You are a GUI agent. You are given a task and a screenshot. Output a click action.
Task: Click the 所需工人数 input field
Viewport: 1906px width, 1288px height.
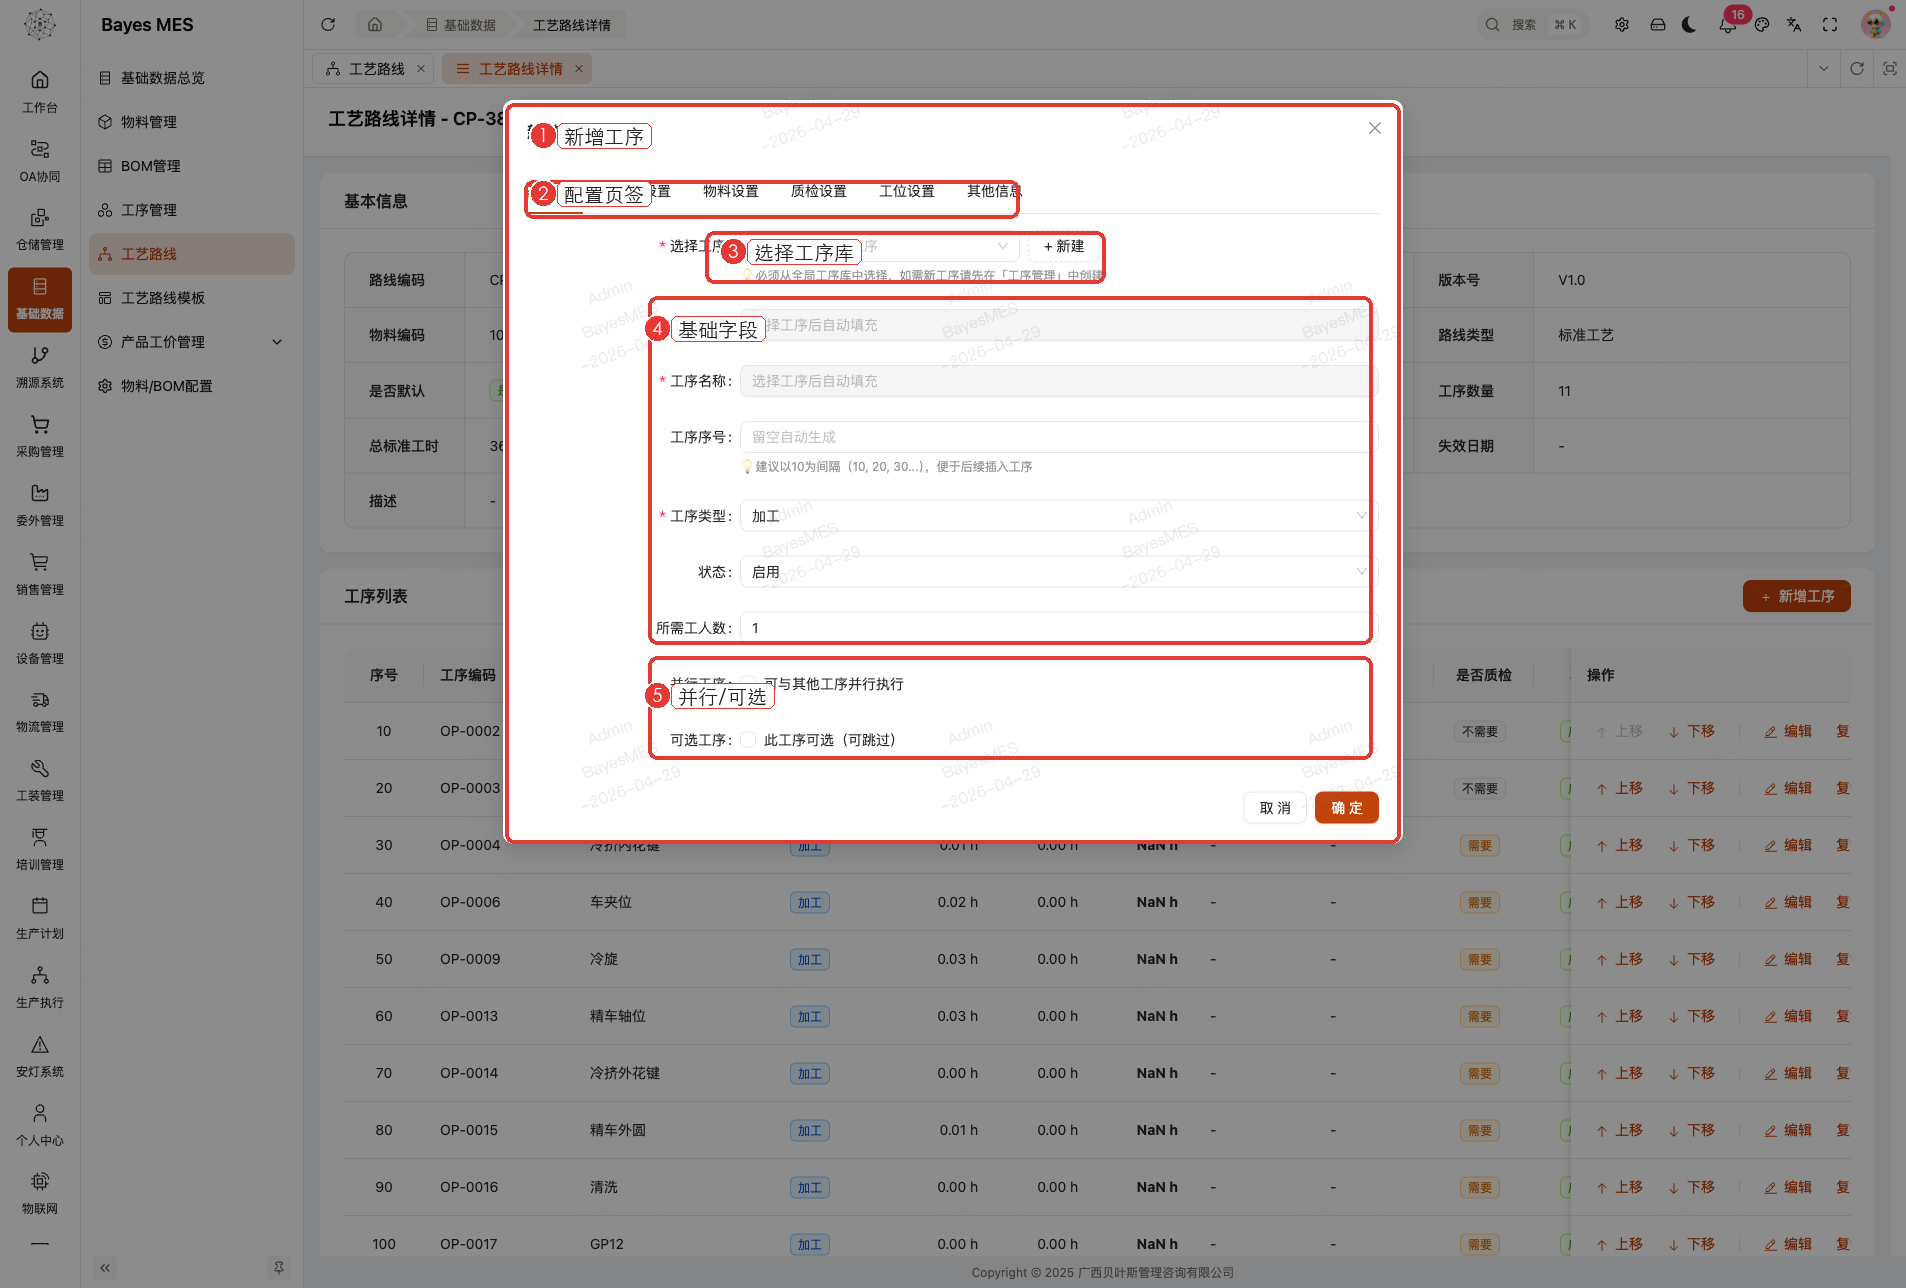[1059, 628]
